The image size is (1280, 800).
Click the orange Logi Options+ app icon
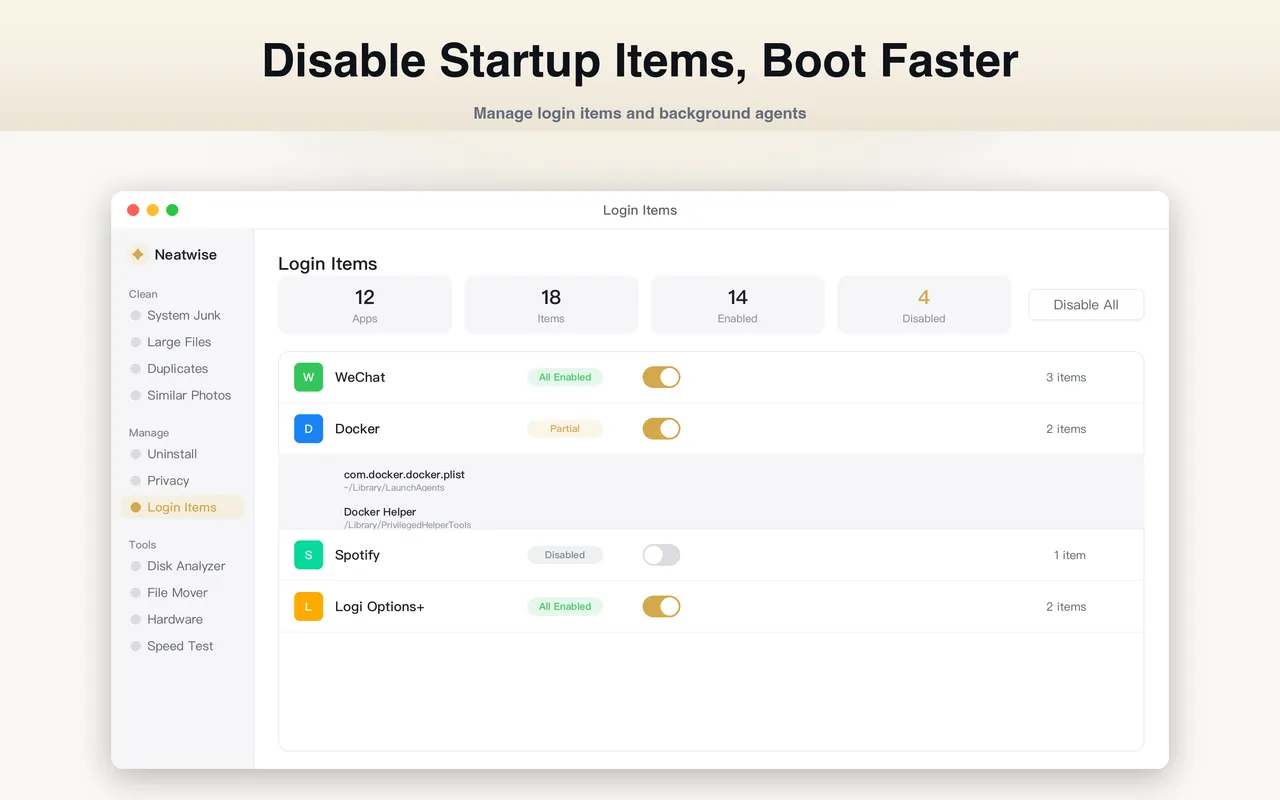point(308,607)
